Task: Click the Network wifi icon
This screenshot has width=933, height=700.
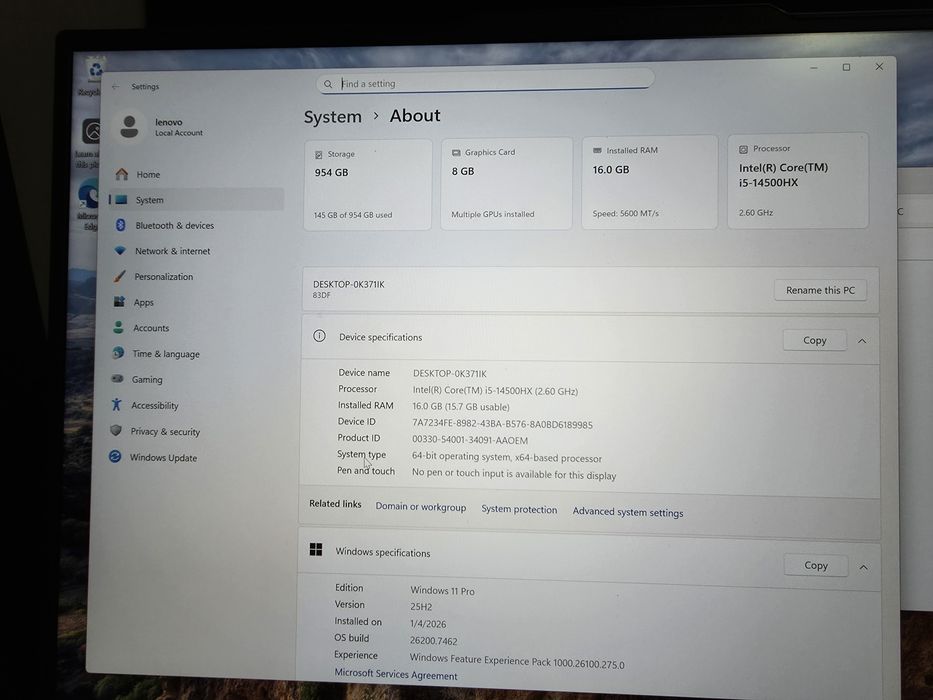Action: pyautogui.click(x=120, y=251)
